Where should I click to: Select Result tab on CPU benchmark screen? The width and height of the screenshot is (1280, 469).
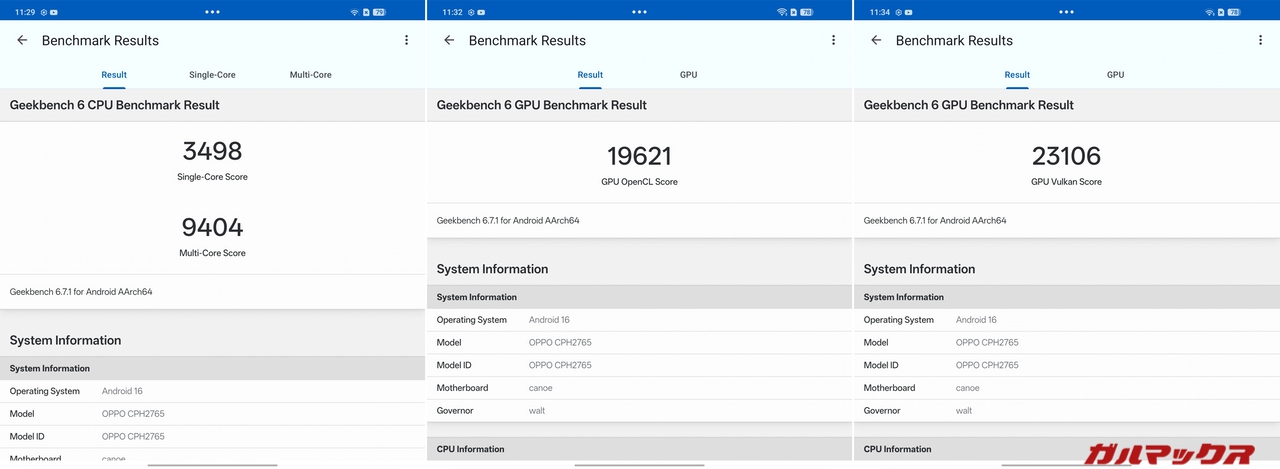pos(114,75)
